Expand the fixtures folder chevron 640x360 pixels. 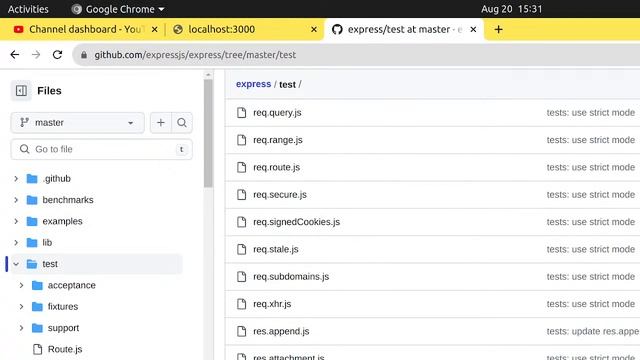[x=21, y=307]
